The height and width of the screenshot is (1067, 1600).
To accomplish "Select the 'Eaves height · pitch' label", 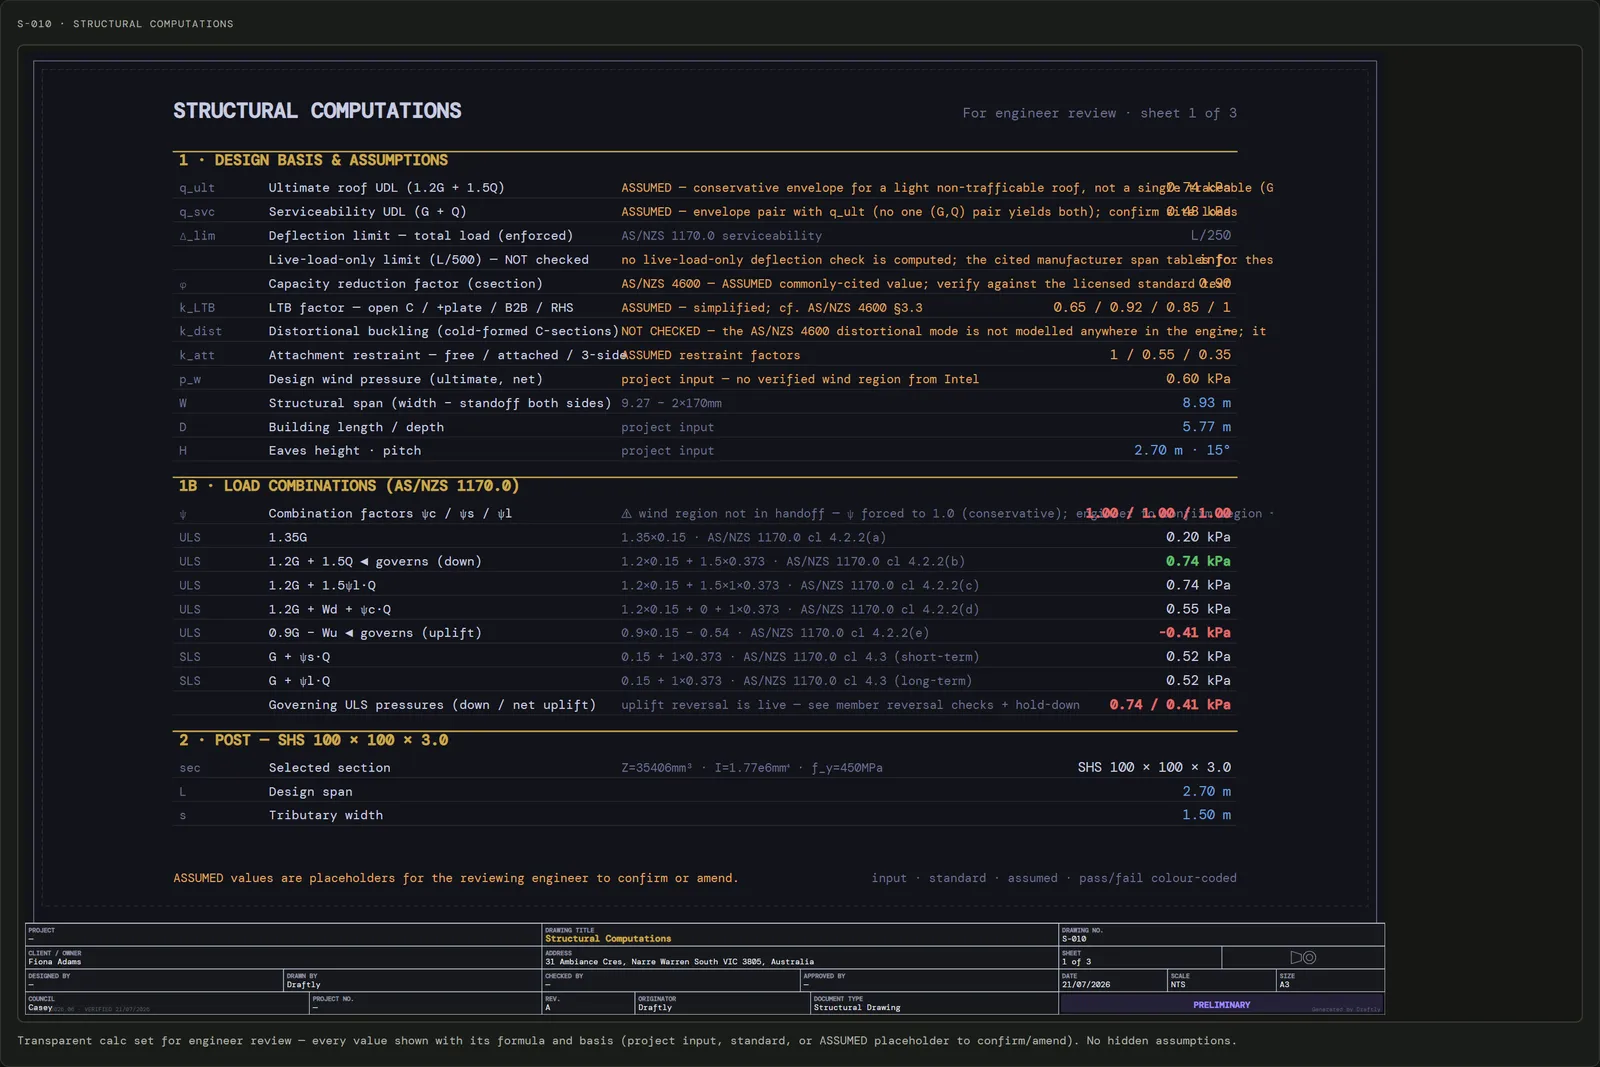I will pyautogui.click(x=344, y=451).
